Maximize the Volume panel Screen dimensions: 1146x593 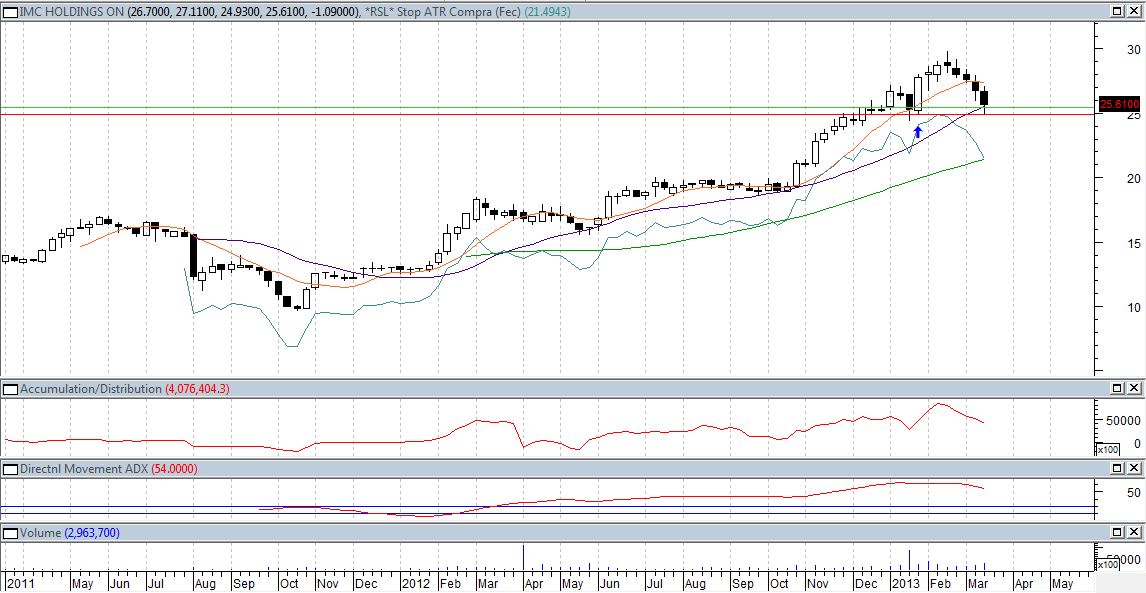pos(1117,533)
